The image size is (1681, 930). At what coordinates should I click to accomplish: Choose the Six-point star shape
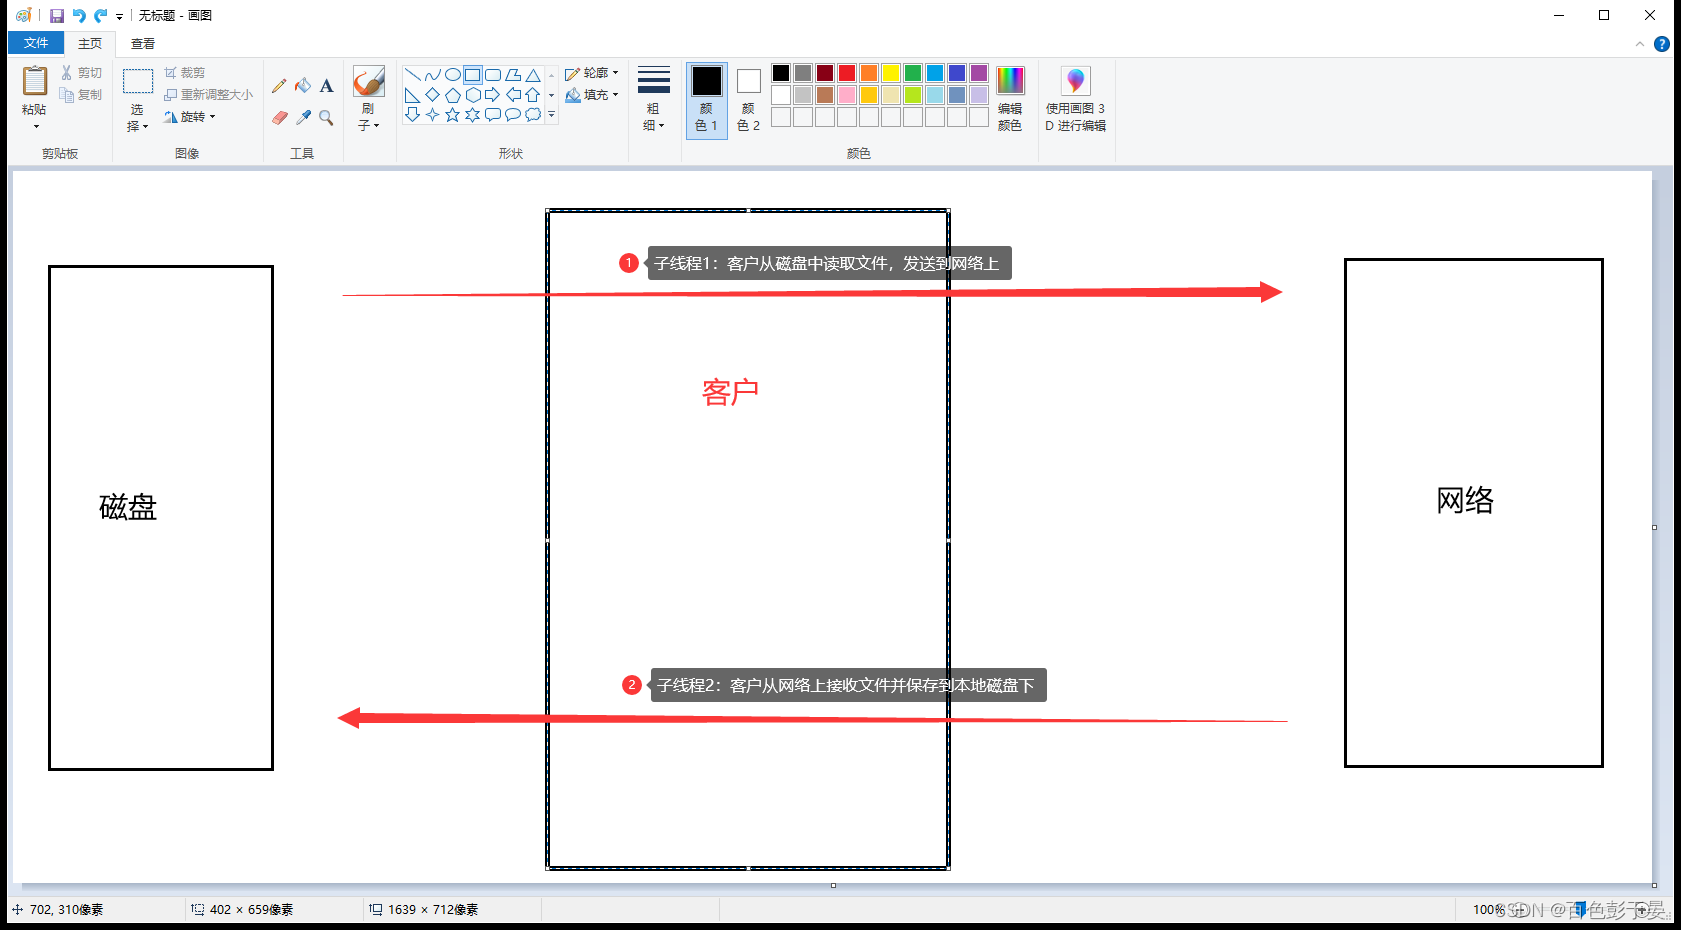pyautogui.click(x=472, y=115)
